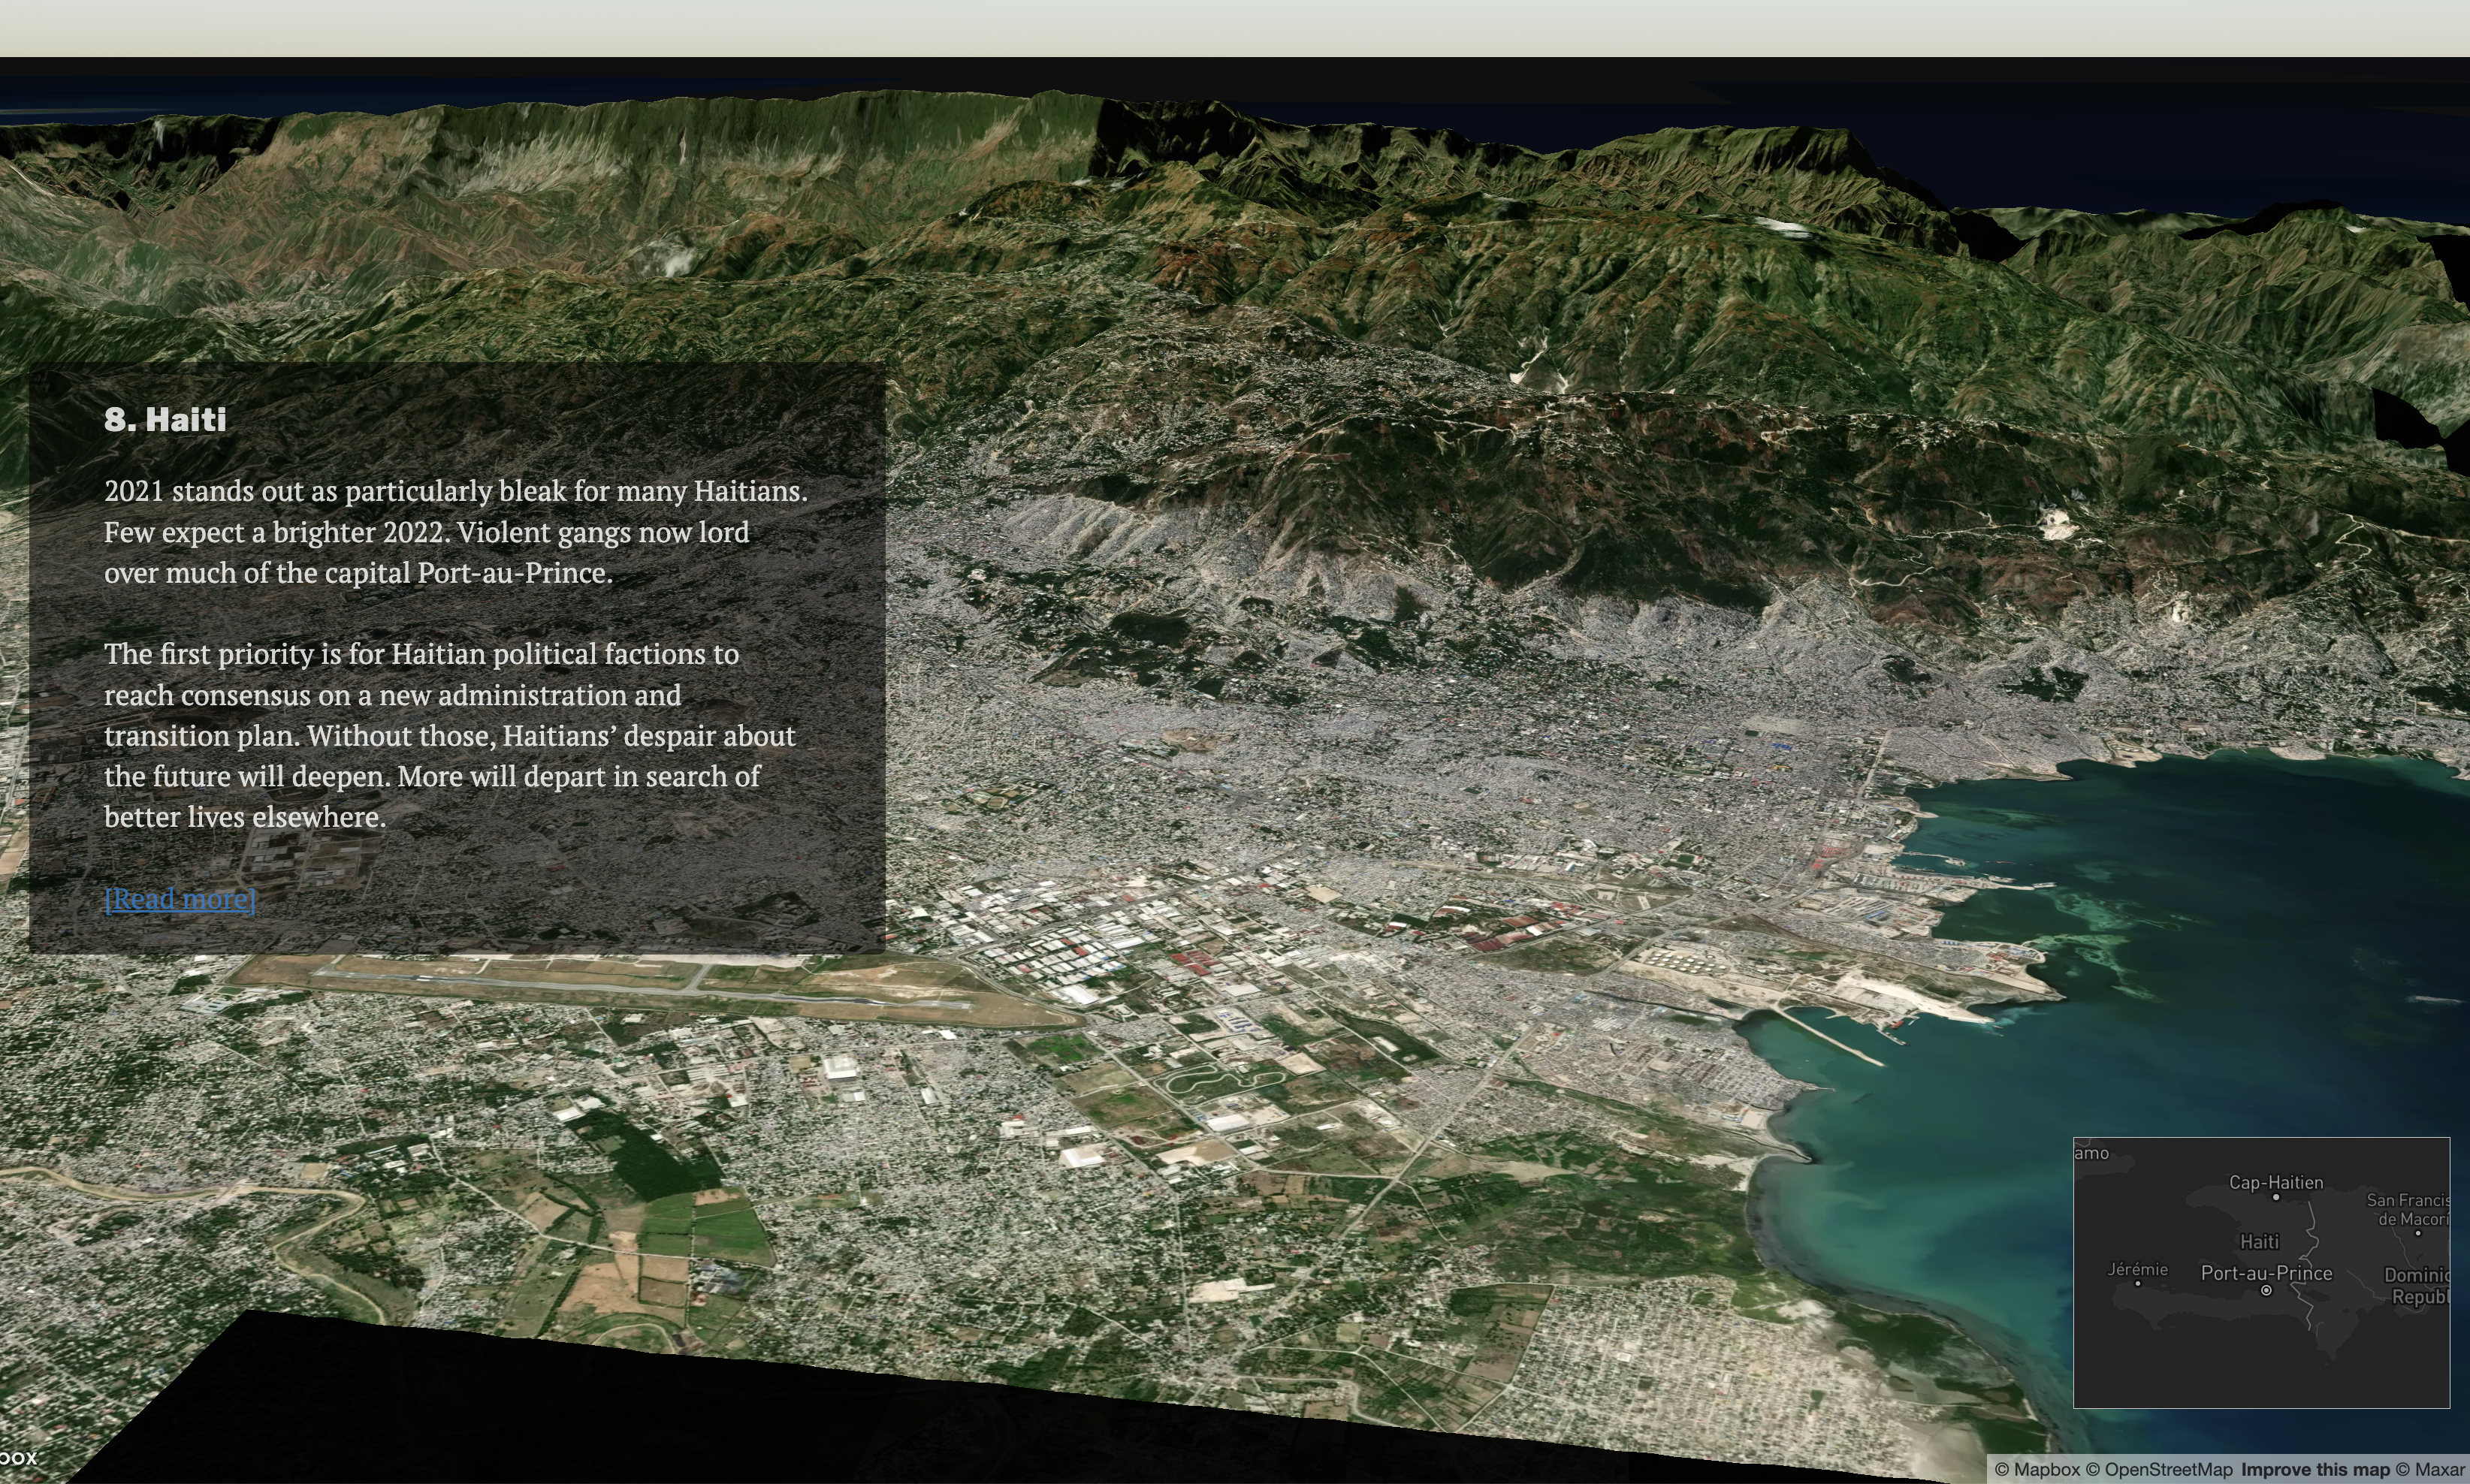Screen dimensions: 2470x1484
Task: Open the [Read more] link
Action: tap(180, 898)
